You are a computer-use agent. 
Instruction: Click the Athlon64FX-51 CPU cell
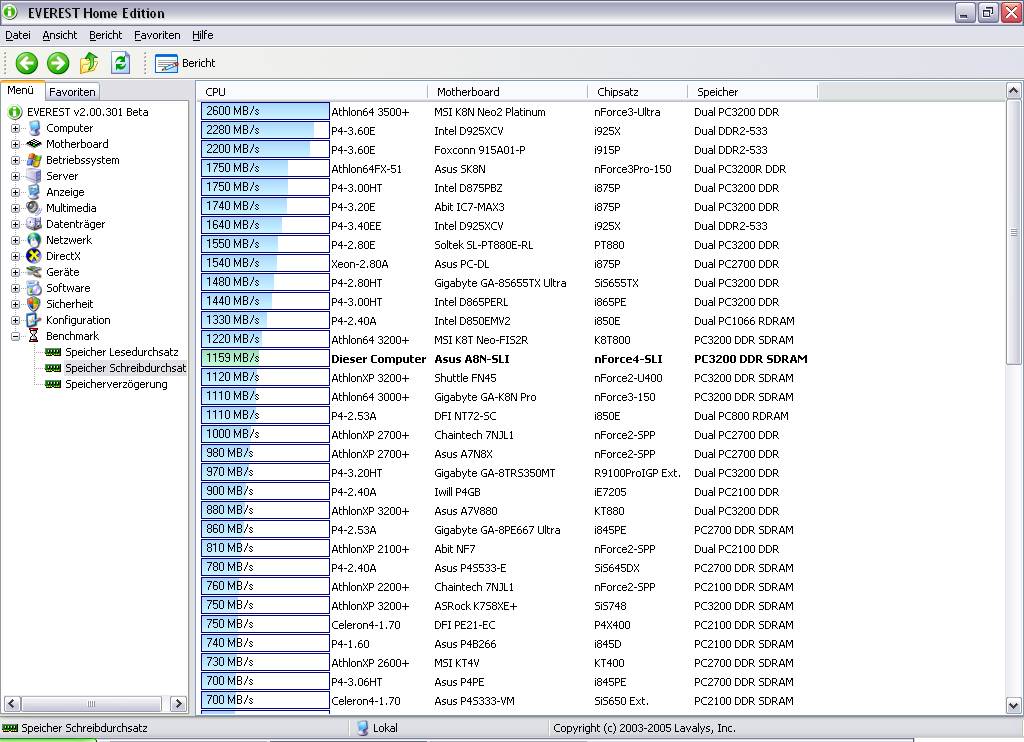(x=366, y=169)
